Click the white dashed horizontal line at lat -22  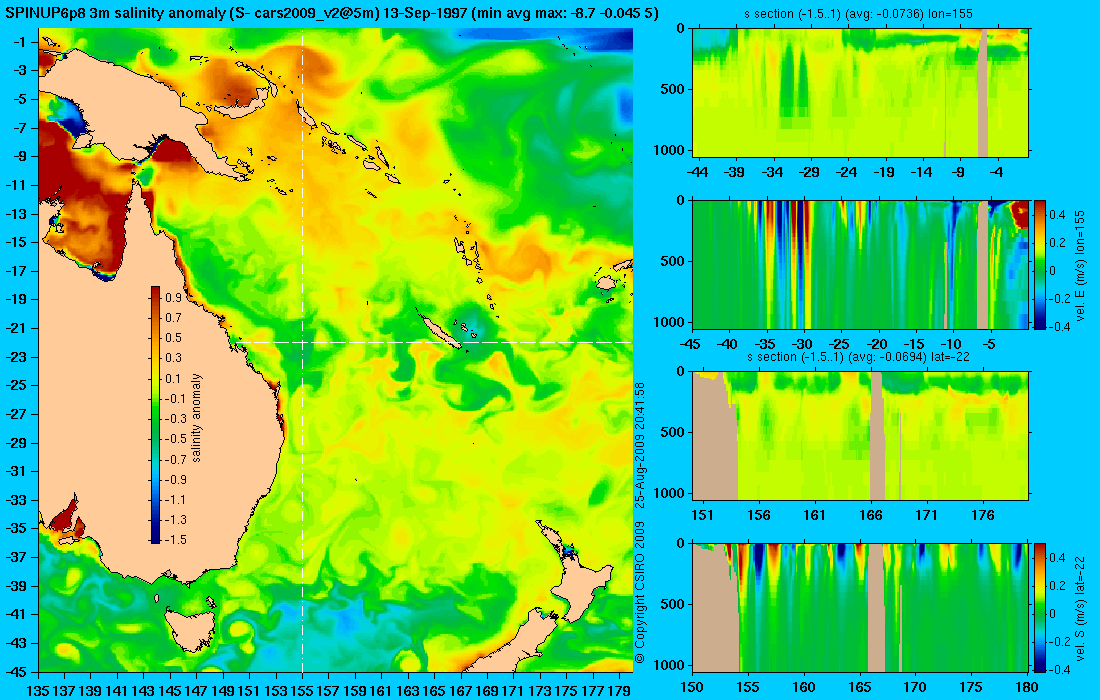point(435,342)
